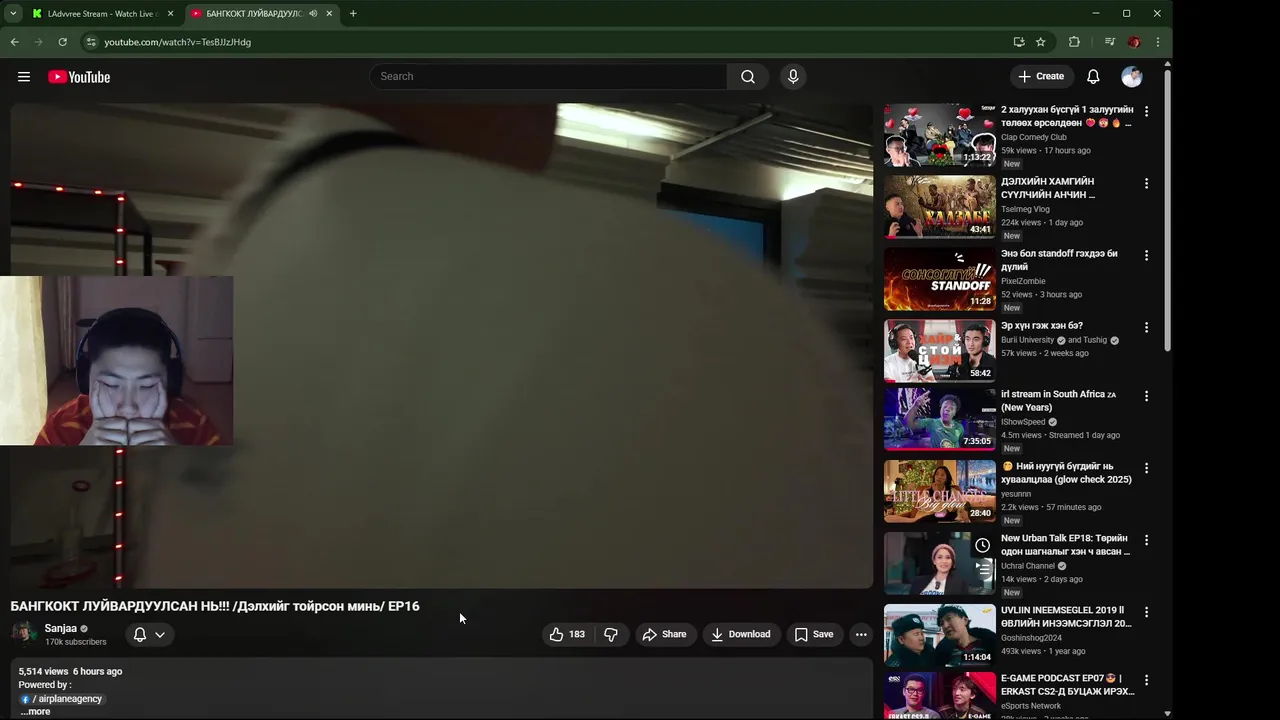1280x720 pixels.
Task: Open options for Goshinshog2024 video
Action: pyautogui.click(x=1146, y=612)
